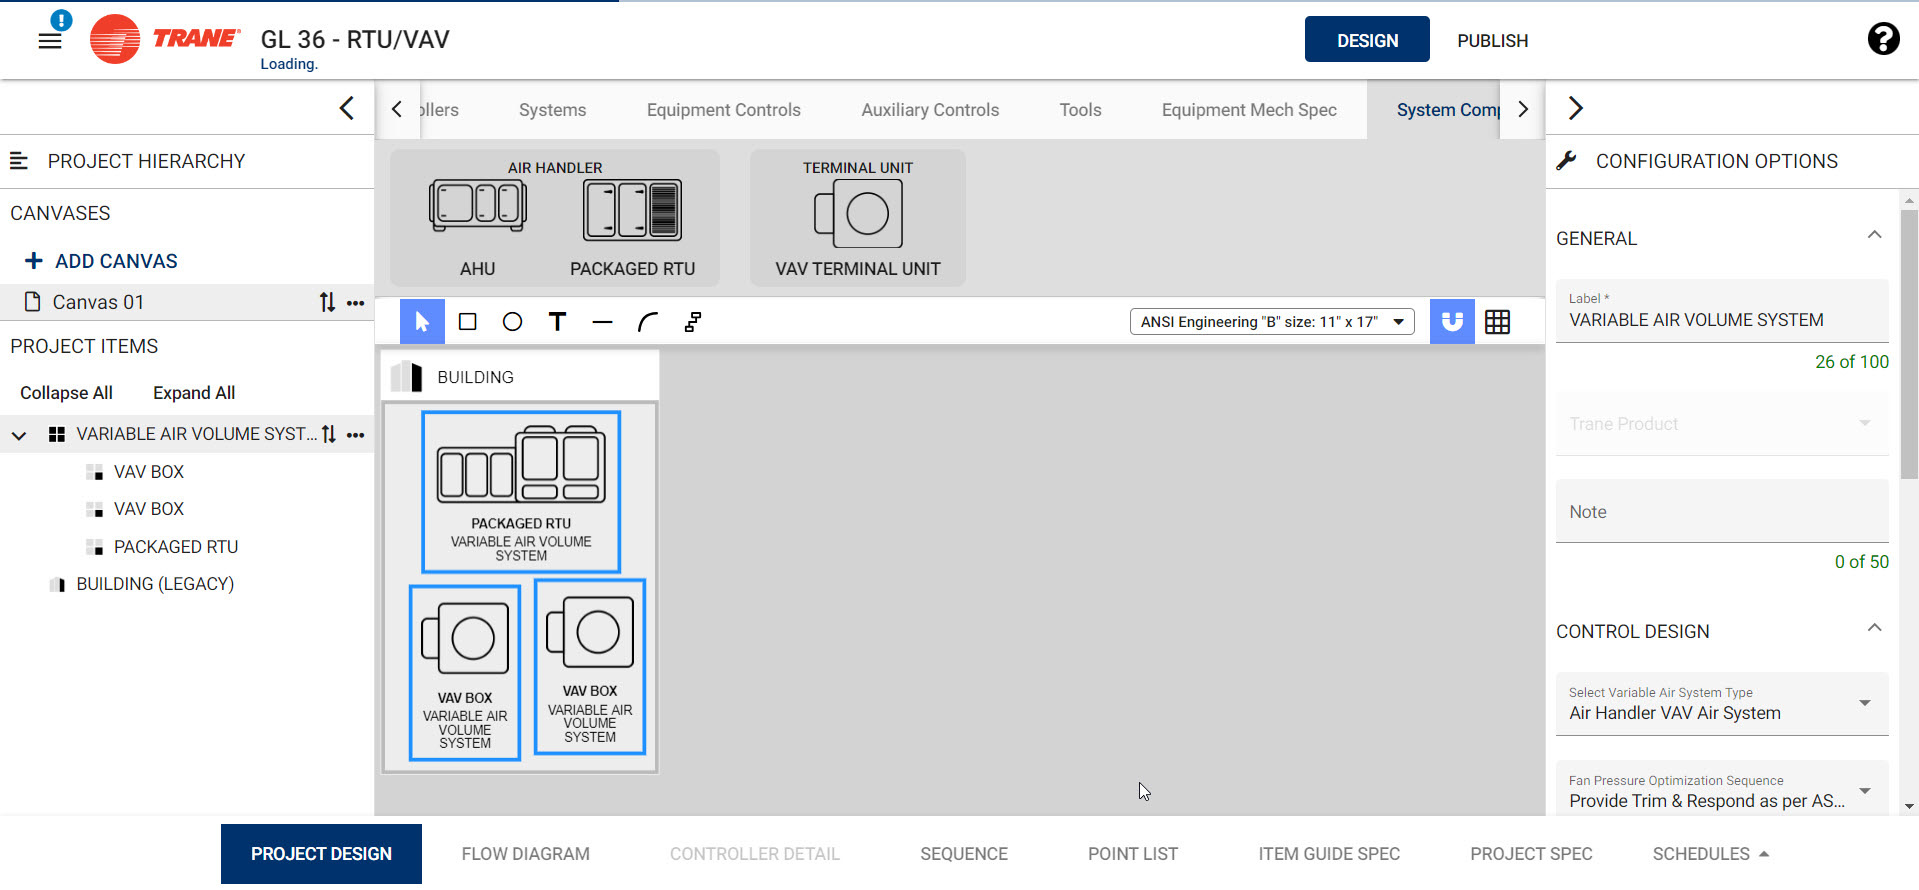The width and height of the screenshot is (1919, 890).
Task: Select the connector line tool
Action: (692, 322)
